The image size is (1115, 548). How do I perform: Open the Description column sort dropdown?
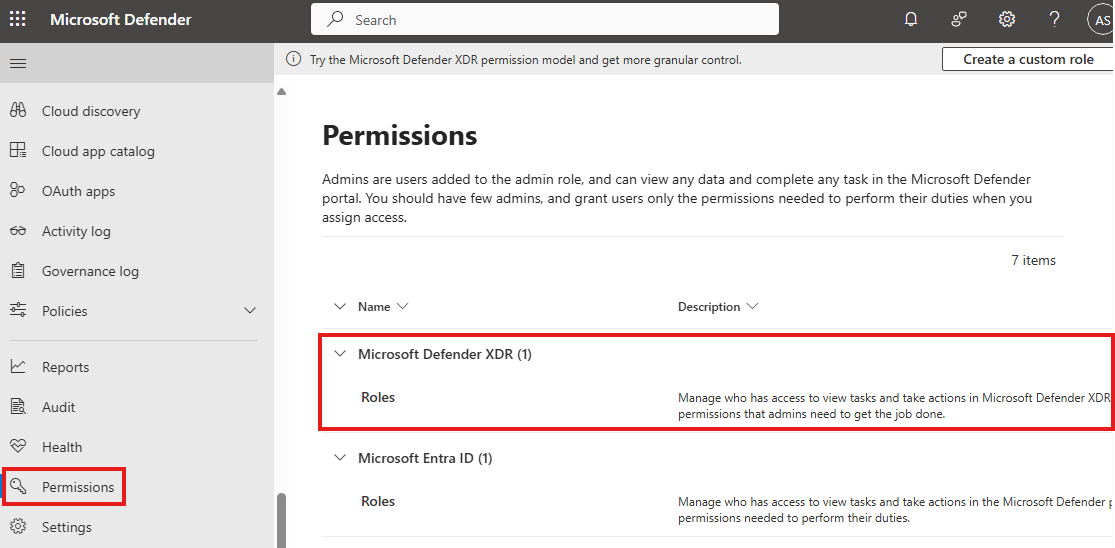point(752,306)
